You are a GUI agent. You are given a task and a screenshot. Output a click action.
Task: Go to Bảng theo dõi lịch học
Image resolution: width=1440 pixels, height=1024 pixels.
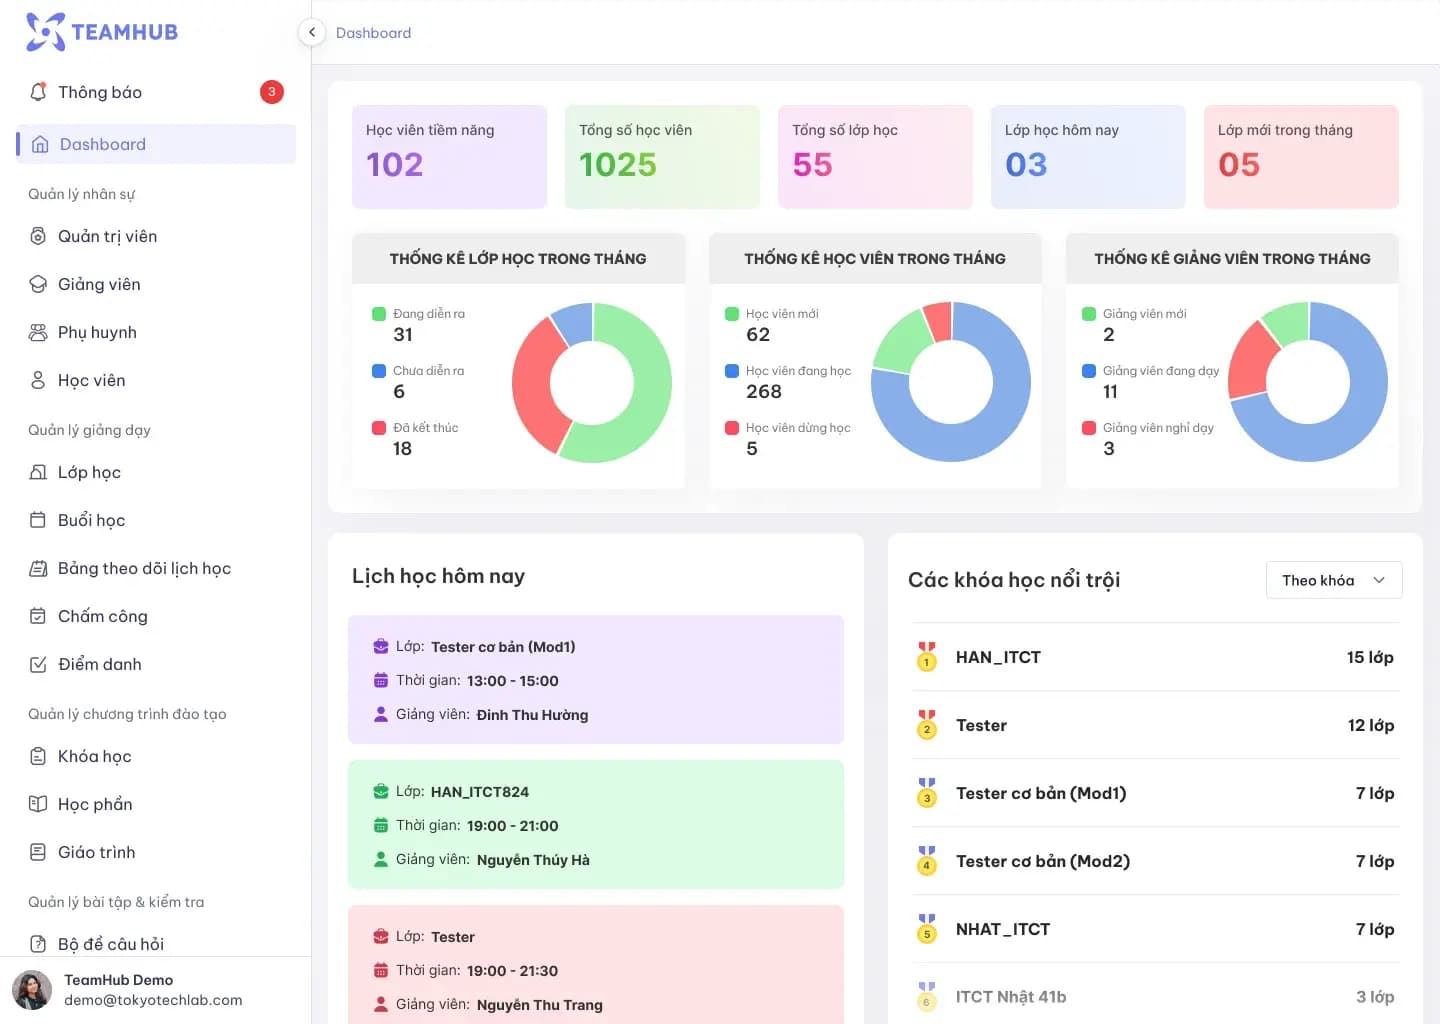point(144,568)
